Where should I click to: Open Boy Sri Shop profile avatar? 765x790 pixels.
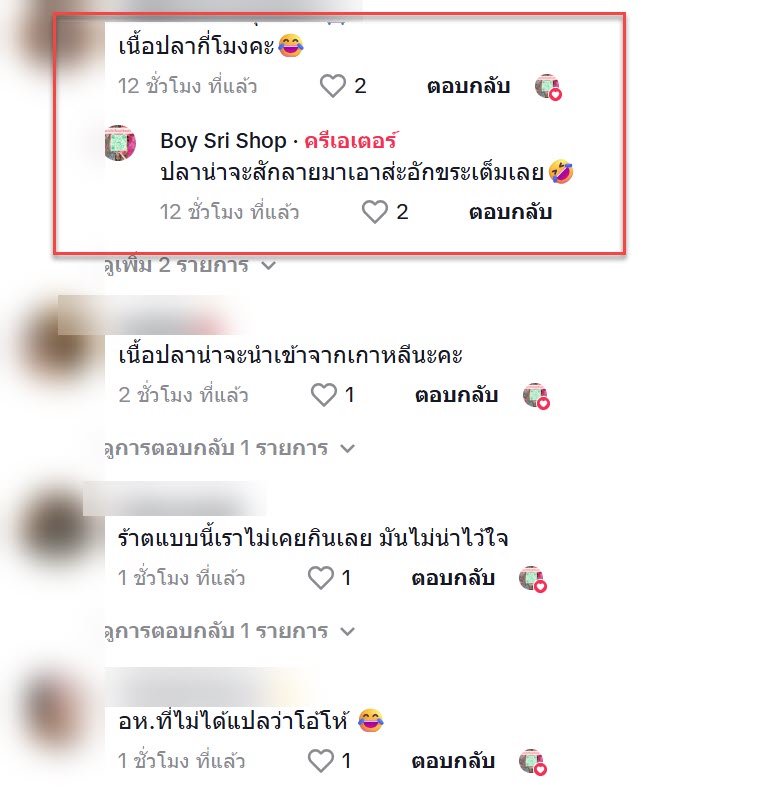[120, 143]
